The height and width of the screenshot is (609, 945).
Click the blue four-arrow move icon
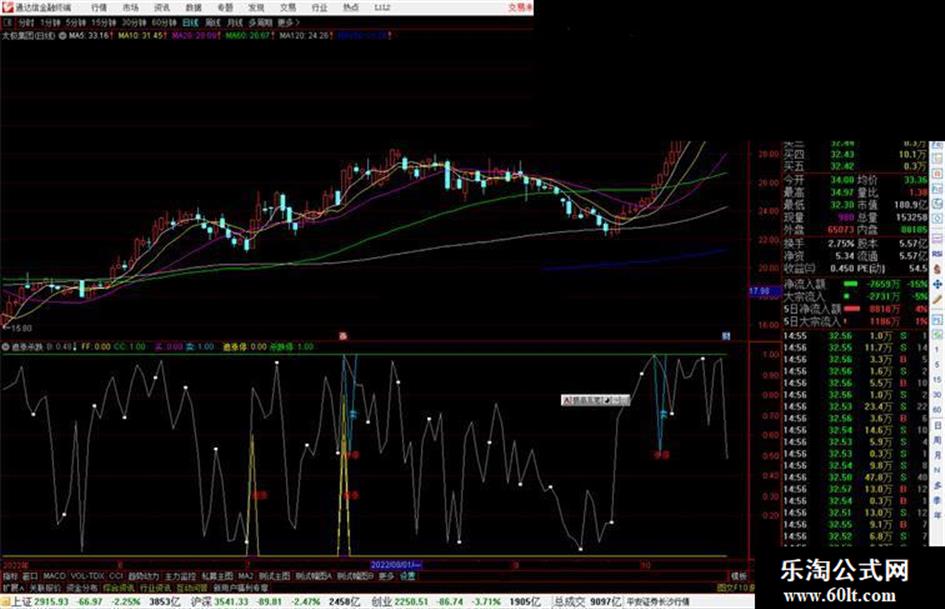pyautogui.click(x=937, y=284)
